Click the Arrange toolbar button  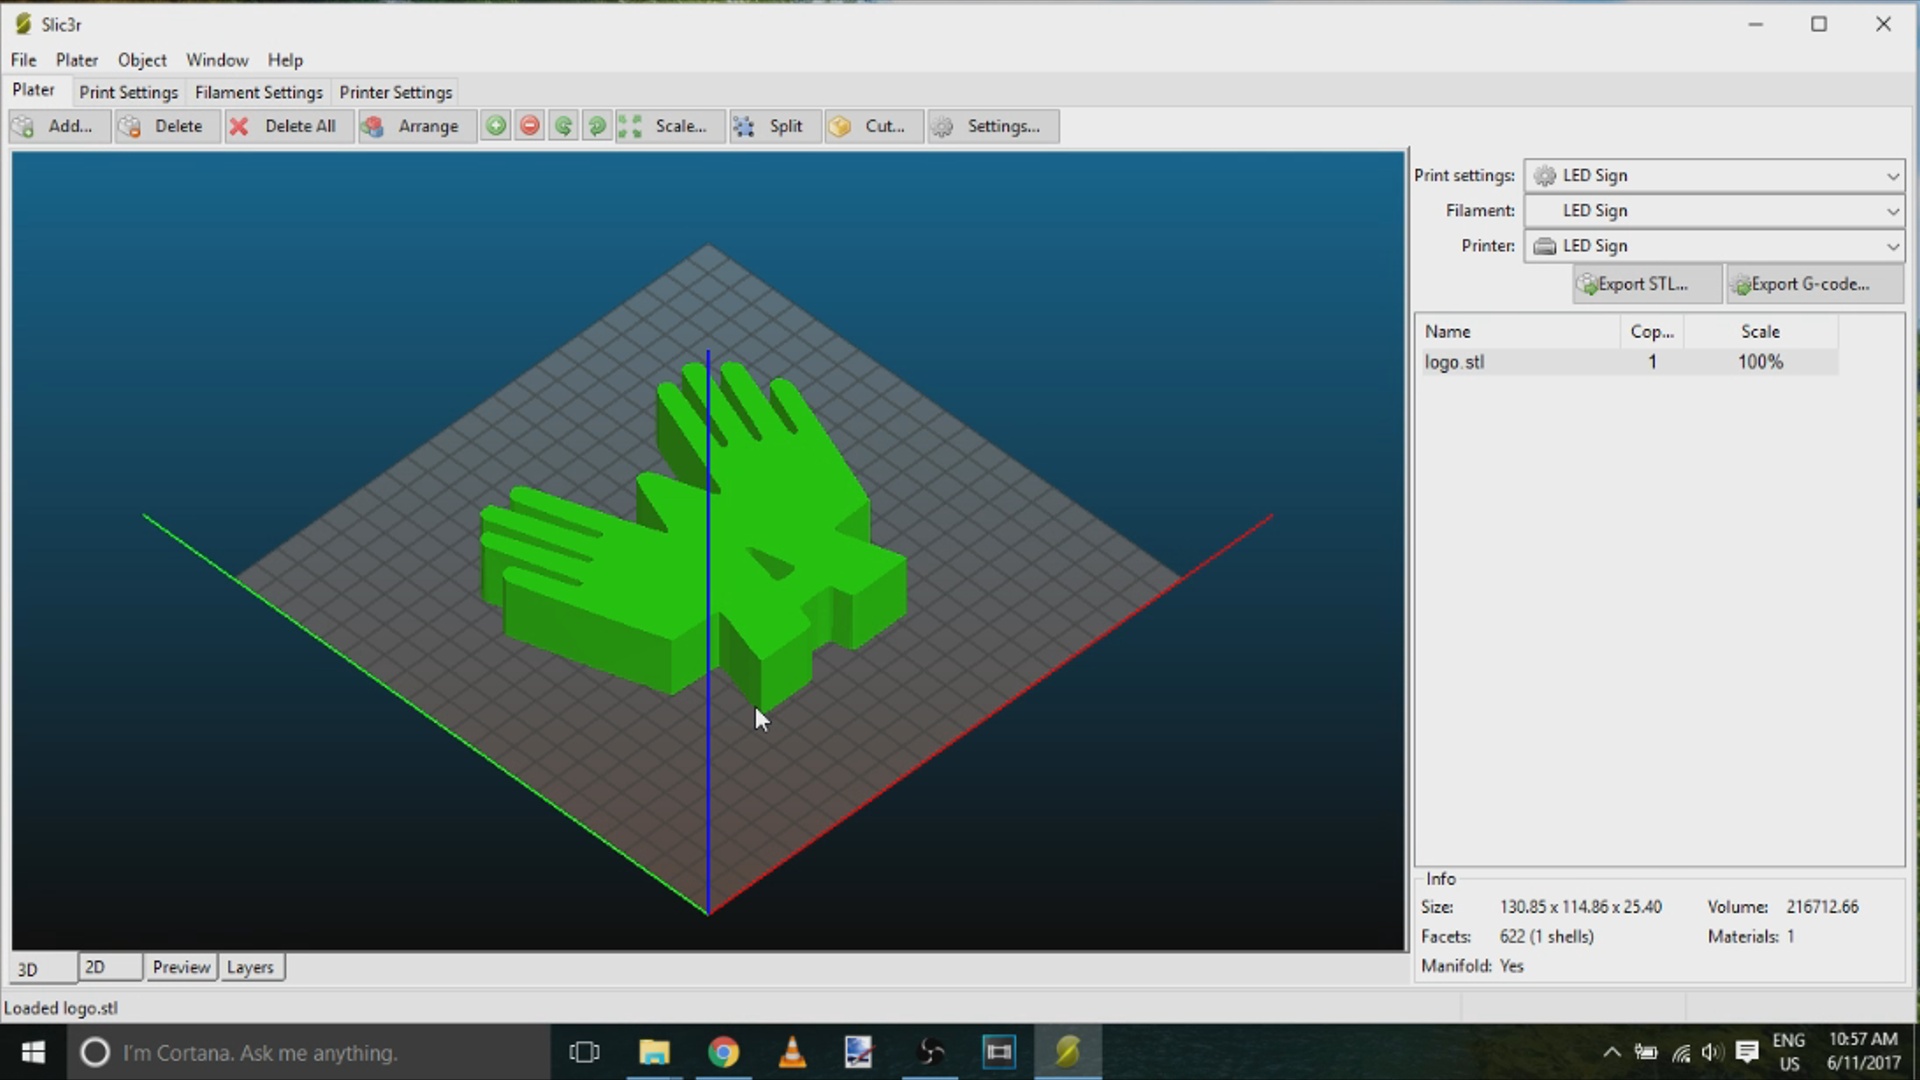click(416, 126)
